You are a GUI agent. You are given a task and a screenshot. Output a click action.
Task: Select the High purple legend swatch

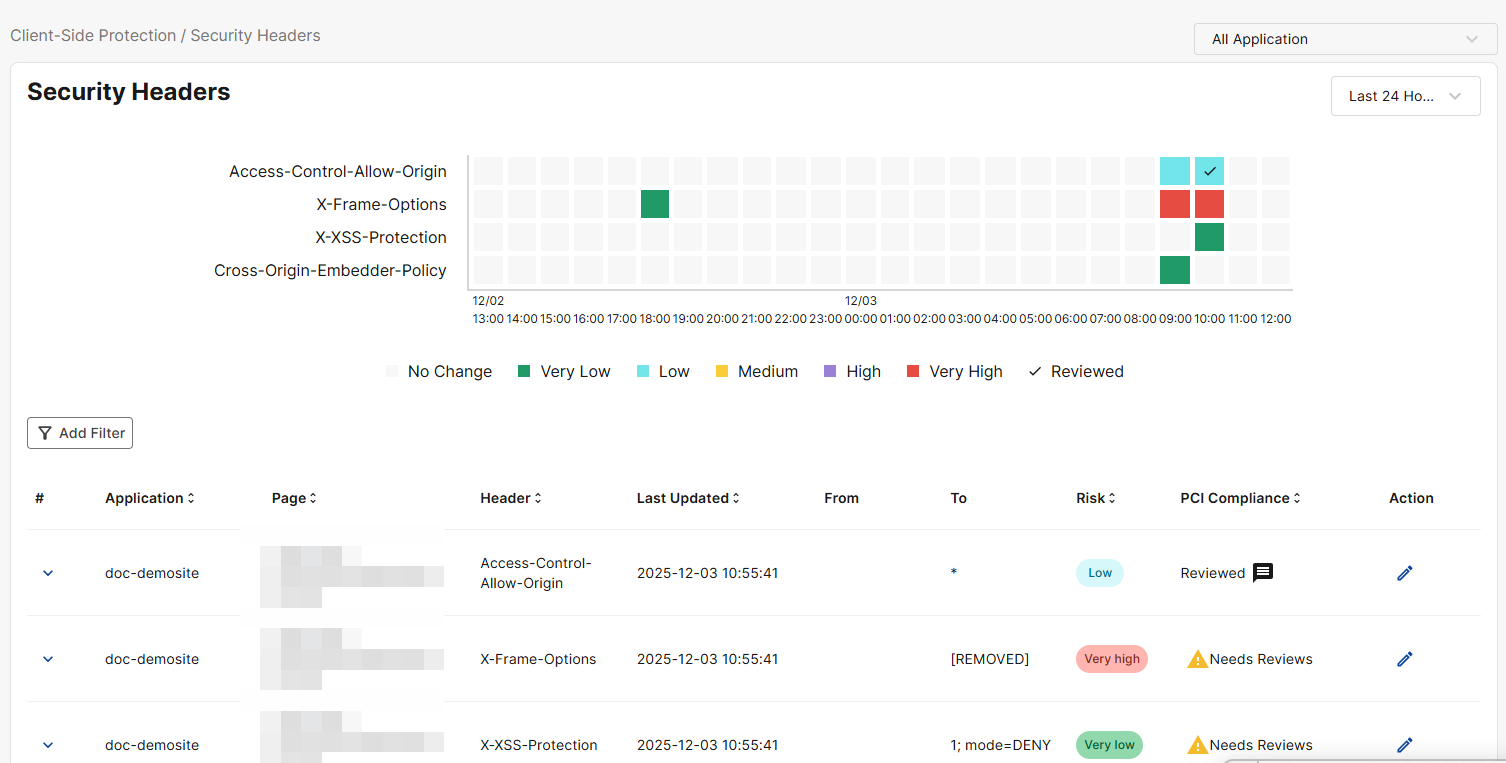click(x=829, y=371)
